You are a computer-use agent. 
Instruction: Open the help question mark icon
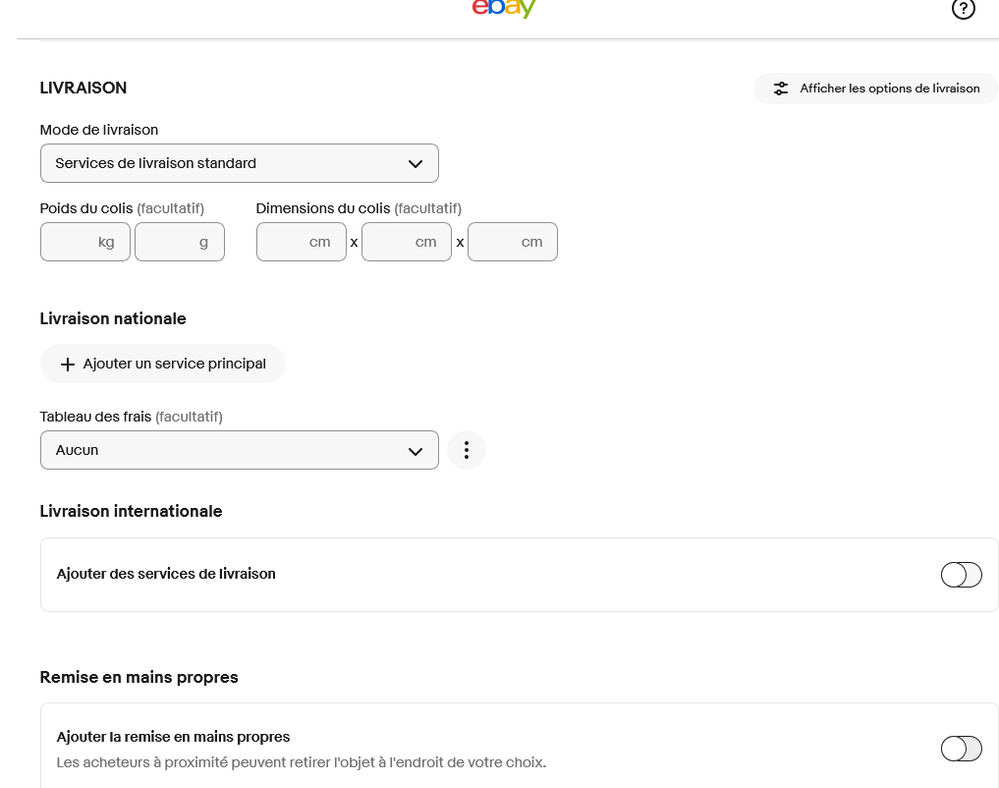click(x=963, y=9)
